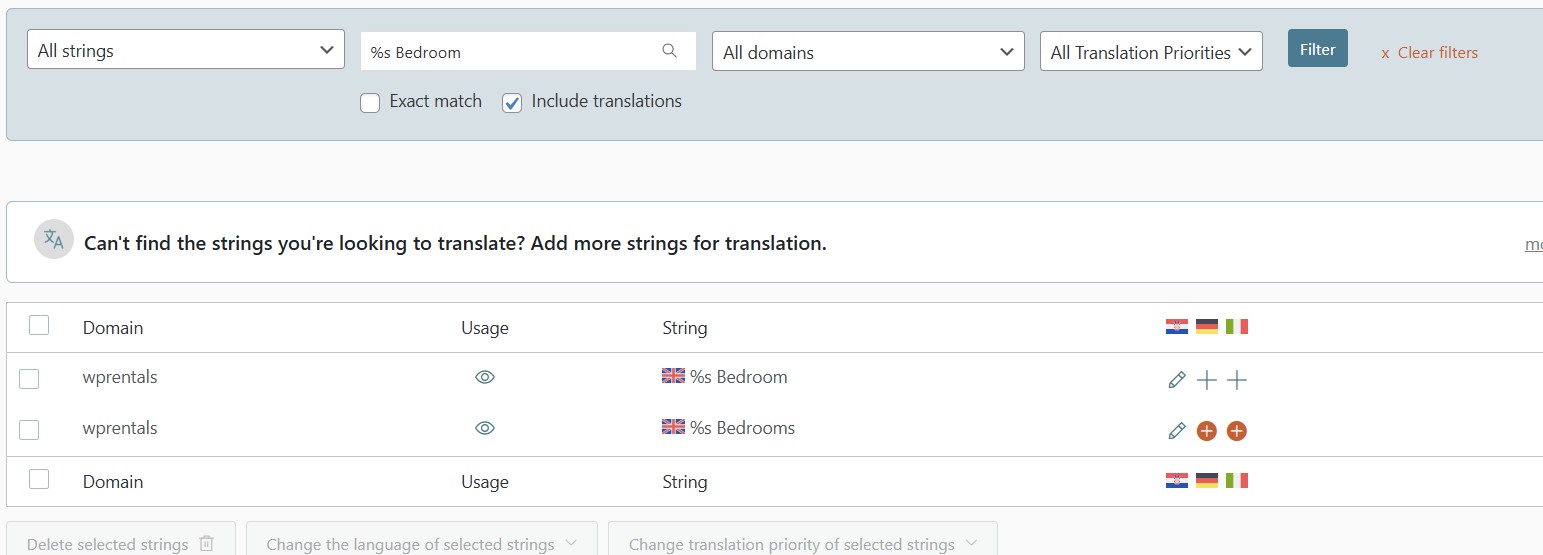Viewport: 1543px width, 555px height.
Task: Click first orange plus icon for %s Bedrooms
Action: point(1207,431)
